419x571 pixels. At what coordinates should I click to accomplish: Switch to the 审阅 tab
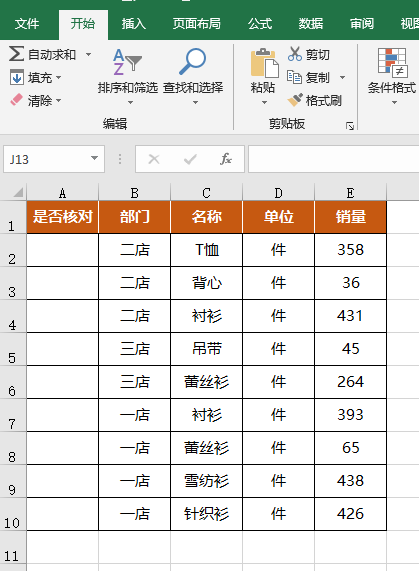(x=362, y=24)
